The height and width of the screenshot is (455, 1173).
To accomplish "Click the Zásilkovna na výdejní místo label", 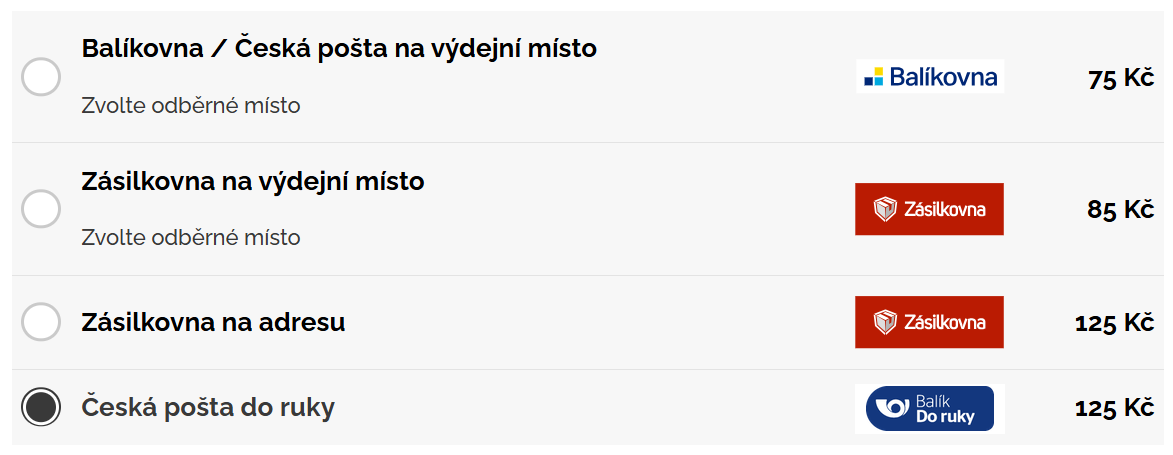I will (x=253, y=181).
